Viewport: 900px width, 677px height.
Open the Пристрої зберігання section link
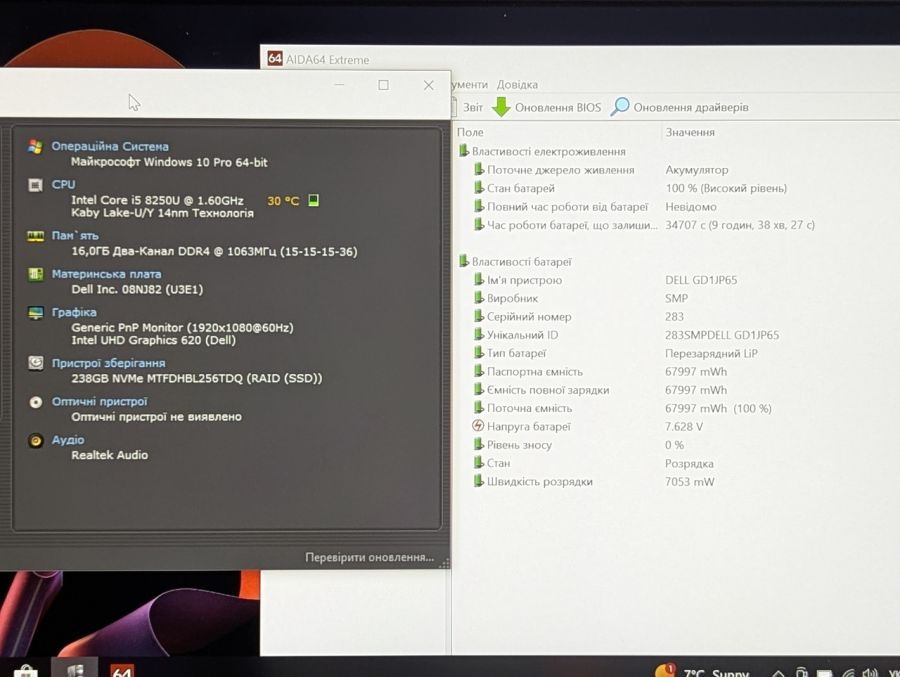(x=108, y=363)
